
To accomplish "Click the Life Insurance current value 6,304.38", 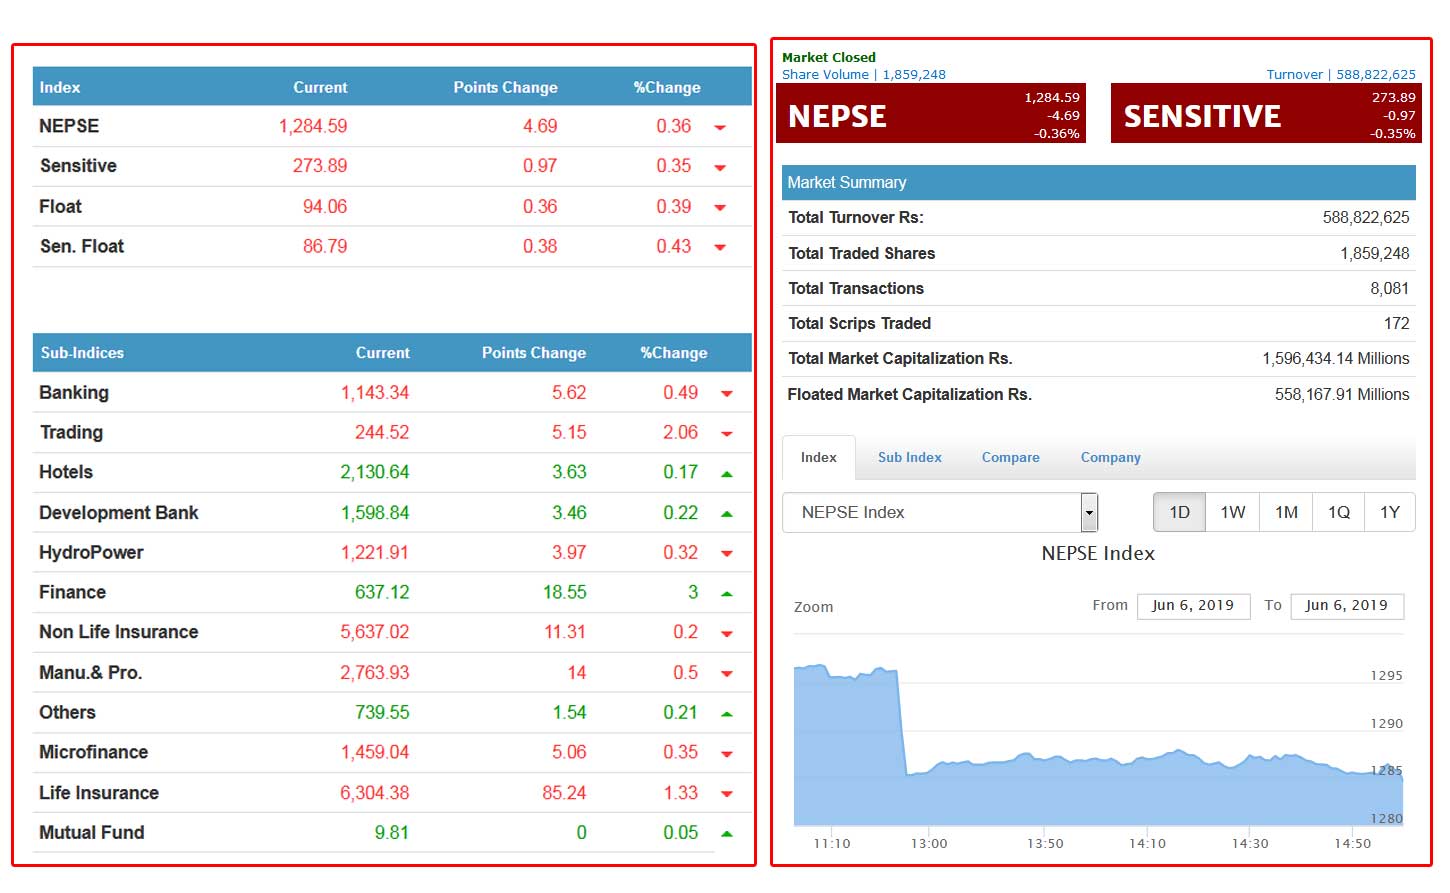I will (x=374, y=793).
